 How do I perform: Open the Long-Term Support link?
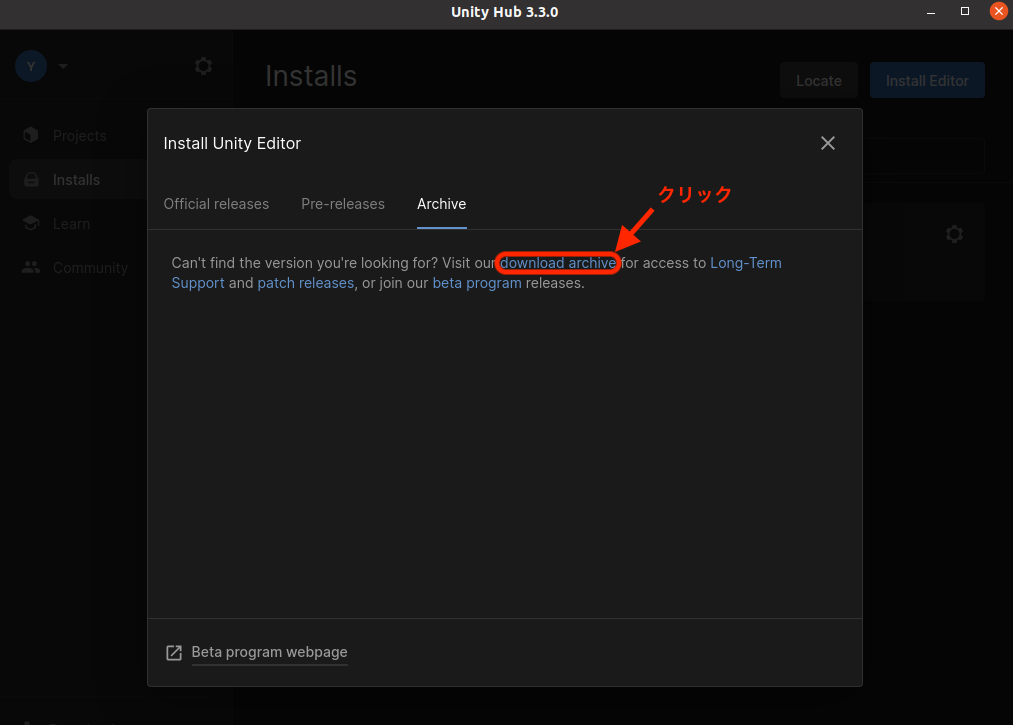point(746,262)
